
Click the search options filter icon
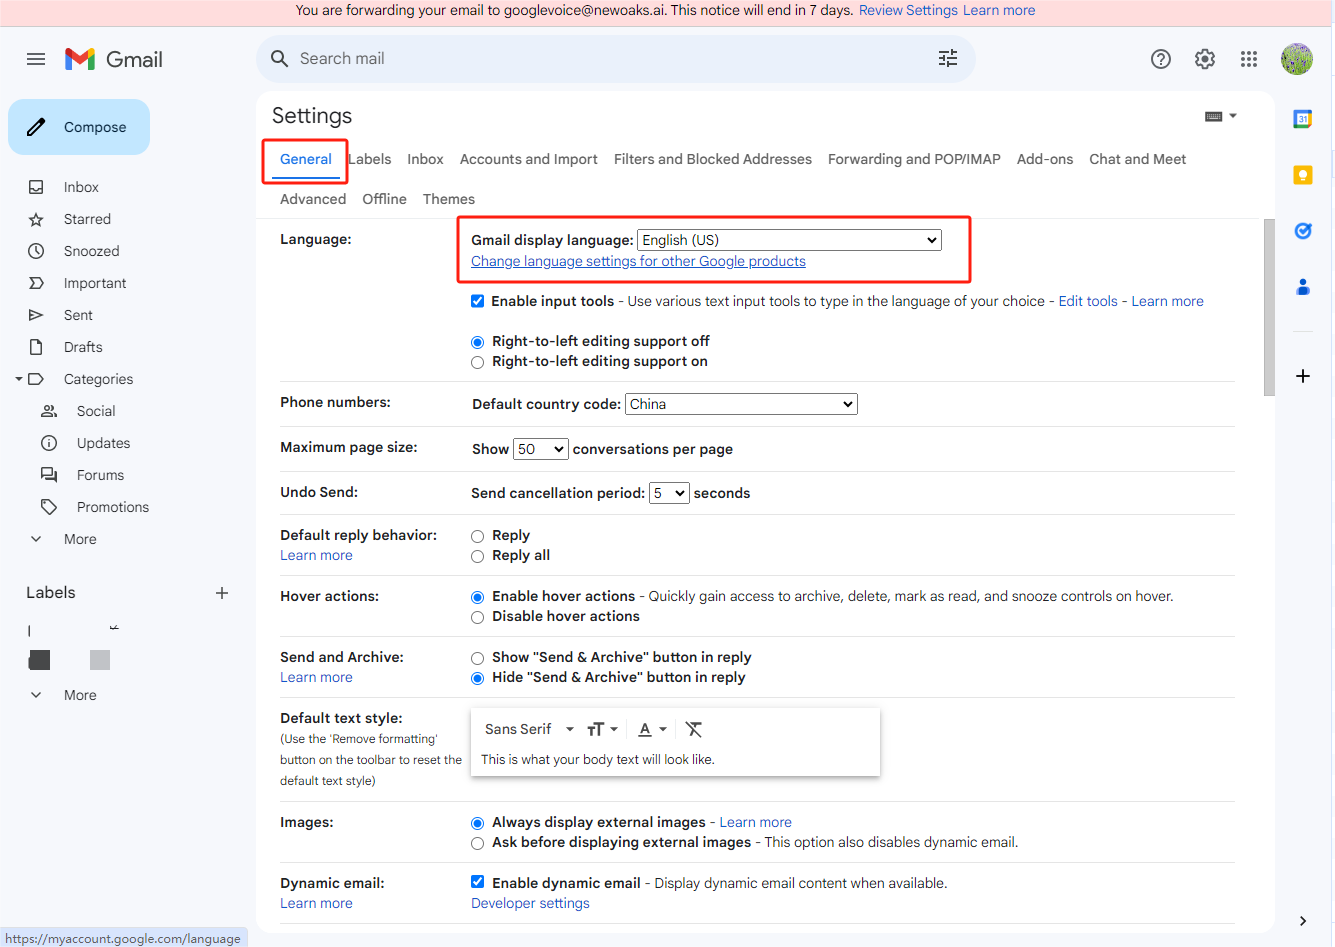[947, 59]
